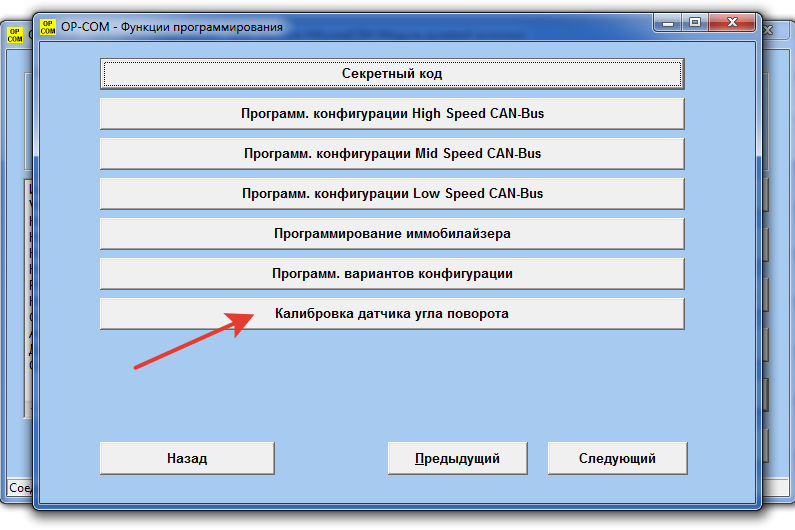Screen dimensions: 795x530
Task: Minimize the Функции программирования window
Action: pos(668,22)
